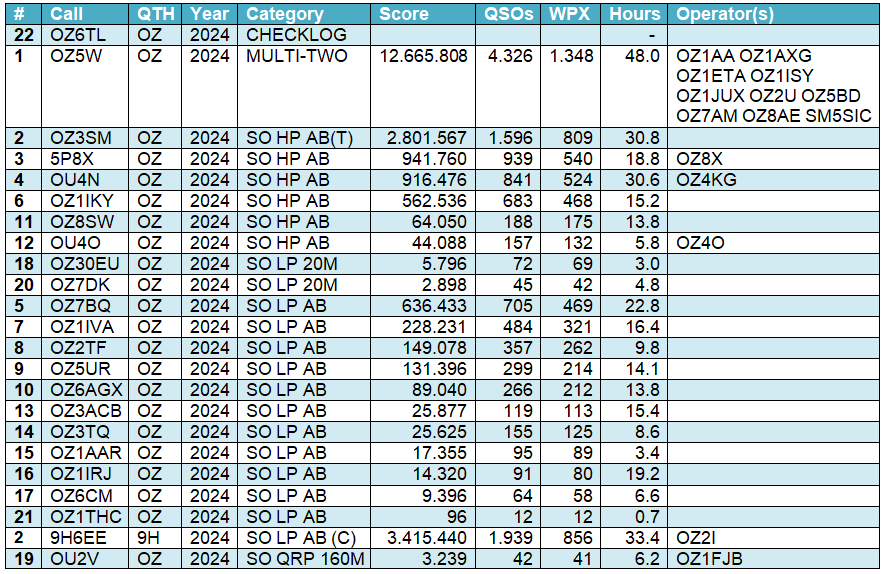The image size is (885, 574).
Task: Select the callsign OZ7BQ
Action: 80,305
